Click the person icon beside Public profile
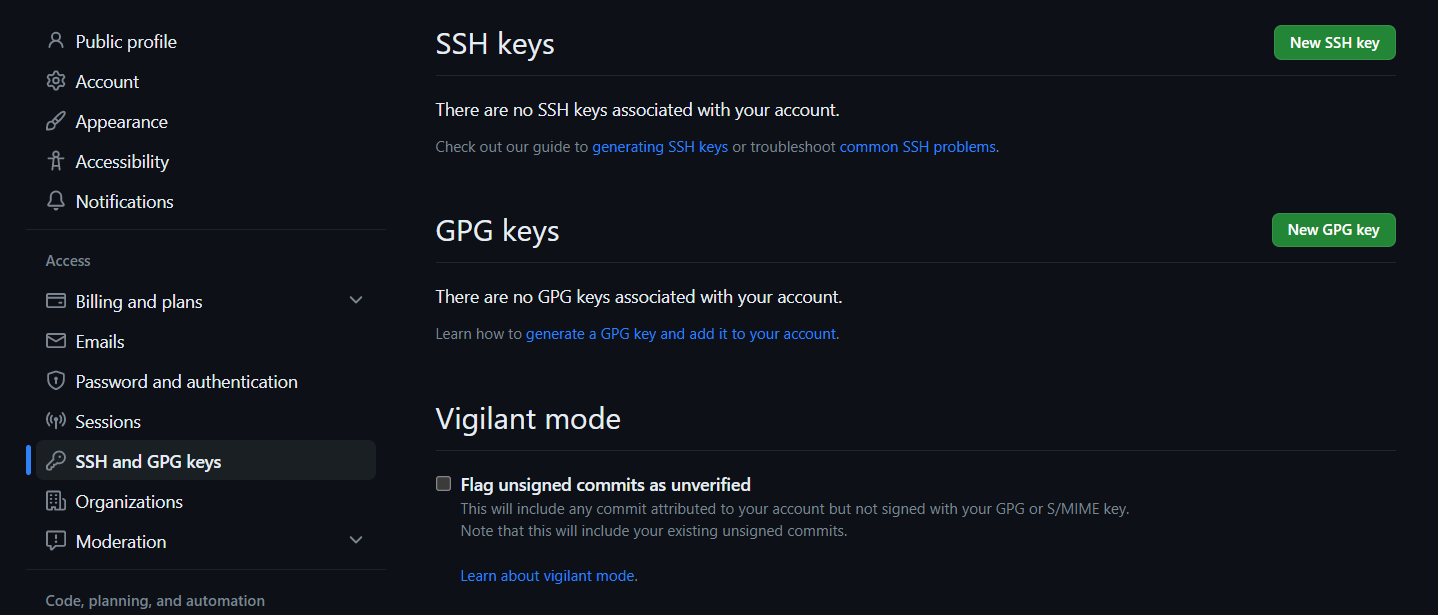Screen dimensions: 1438x615 (56, 41)
